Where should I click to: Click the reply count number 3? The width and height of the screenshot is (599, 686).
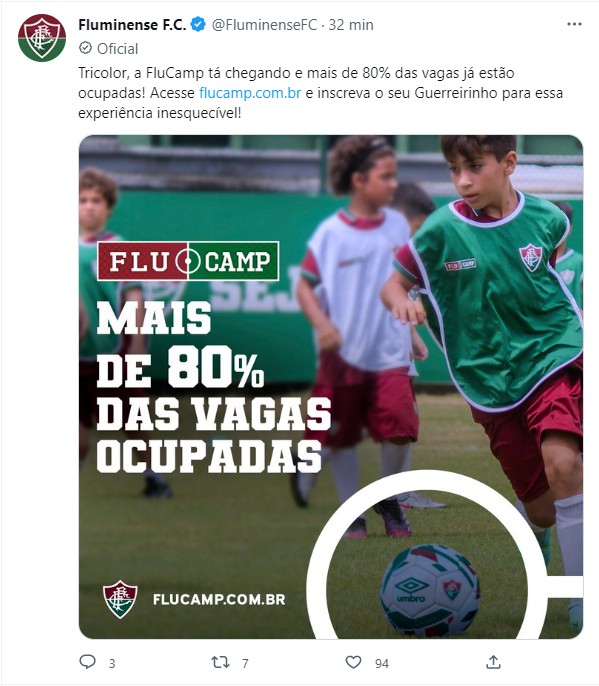click(112, 664)
